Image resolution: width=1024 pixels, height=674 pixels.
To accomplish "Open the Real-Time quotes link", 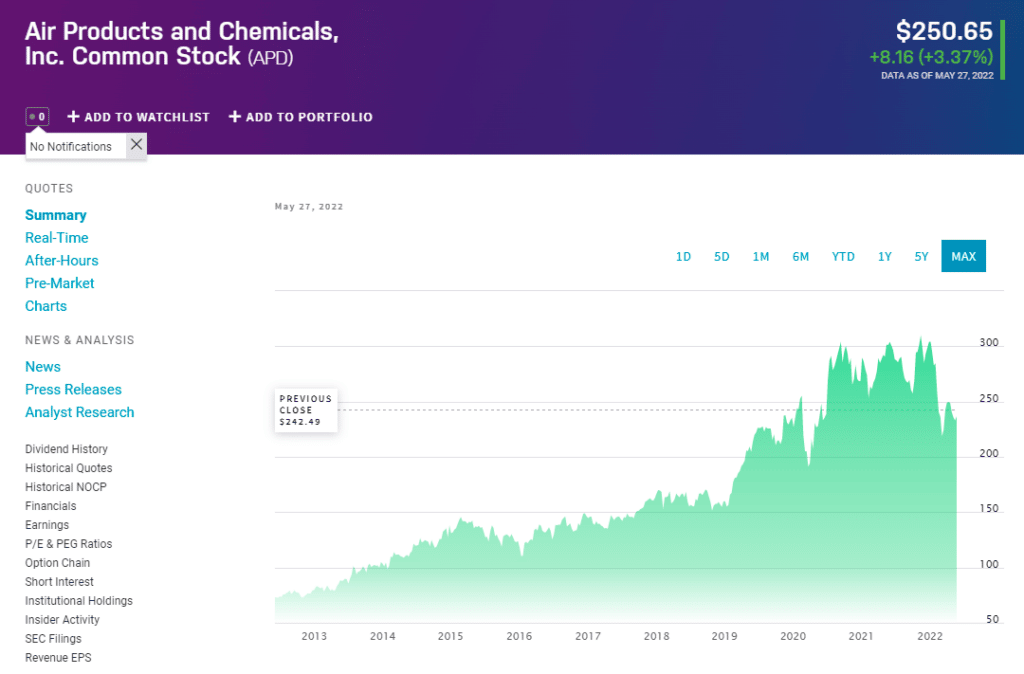I will click(57, 238).
